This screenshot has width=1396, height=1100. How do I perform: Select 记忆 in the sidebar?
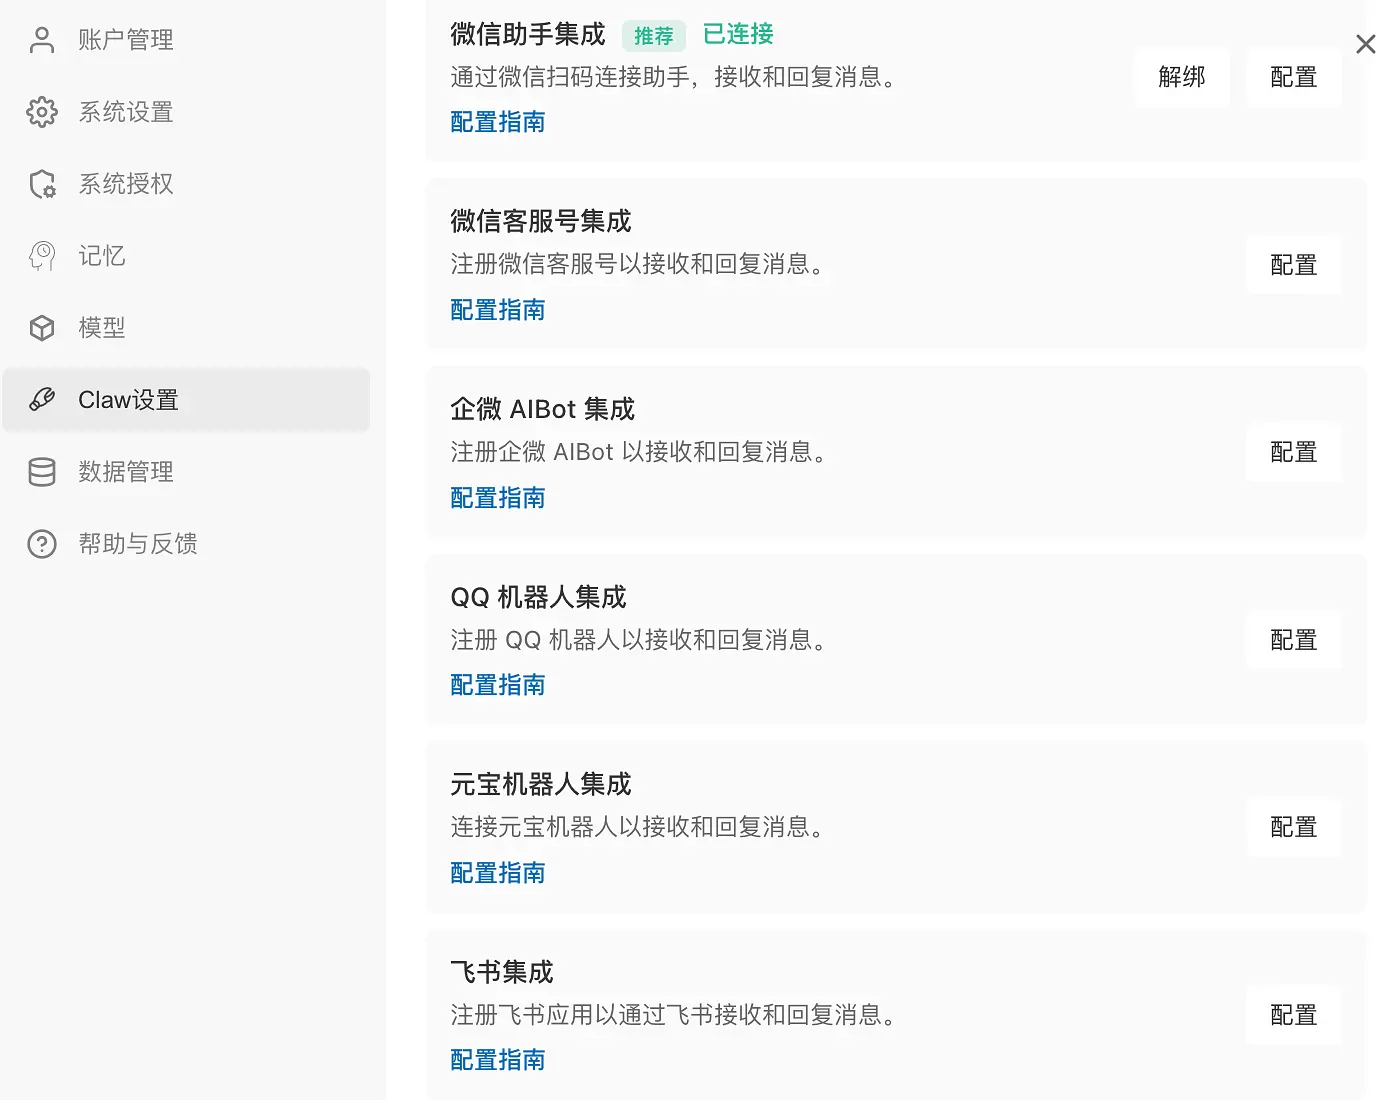coord(186,256)
